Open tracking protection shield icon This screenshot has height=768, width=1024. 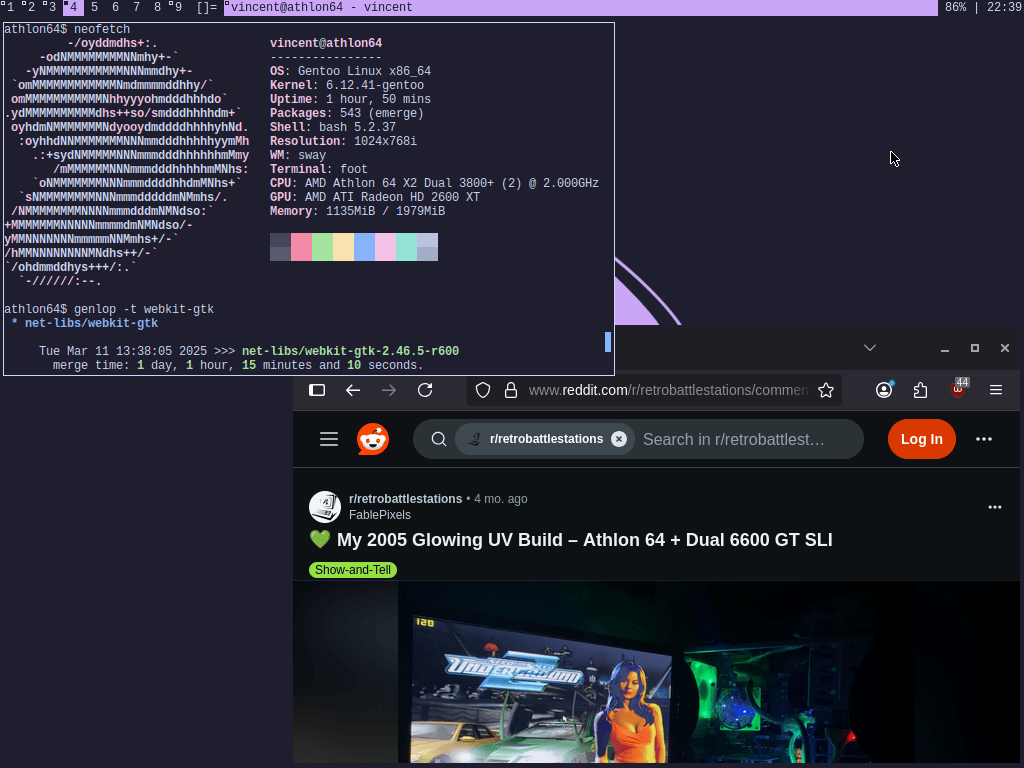[x=483, y=390]
